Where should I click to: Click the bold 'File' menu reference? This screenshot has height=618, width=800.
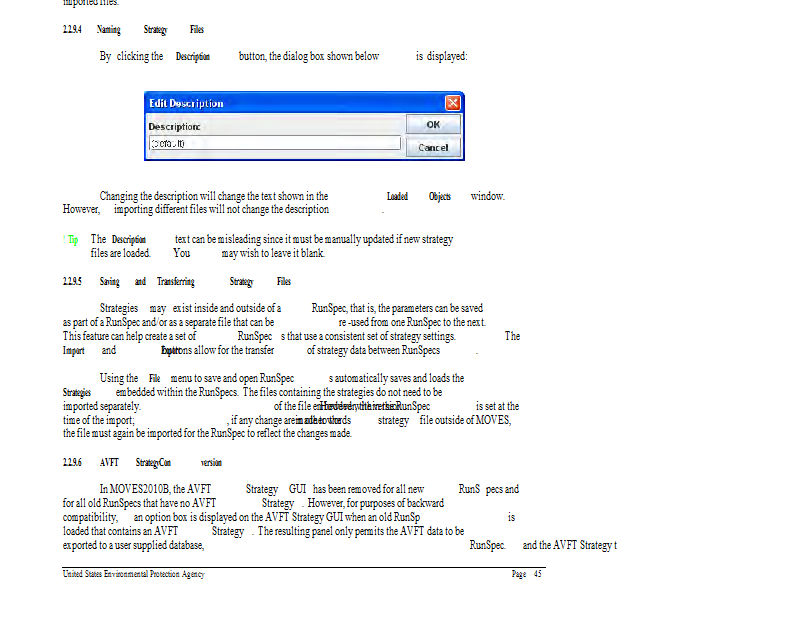point(154,379)
